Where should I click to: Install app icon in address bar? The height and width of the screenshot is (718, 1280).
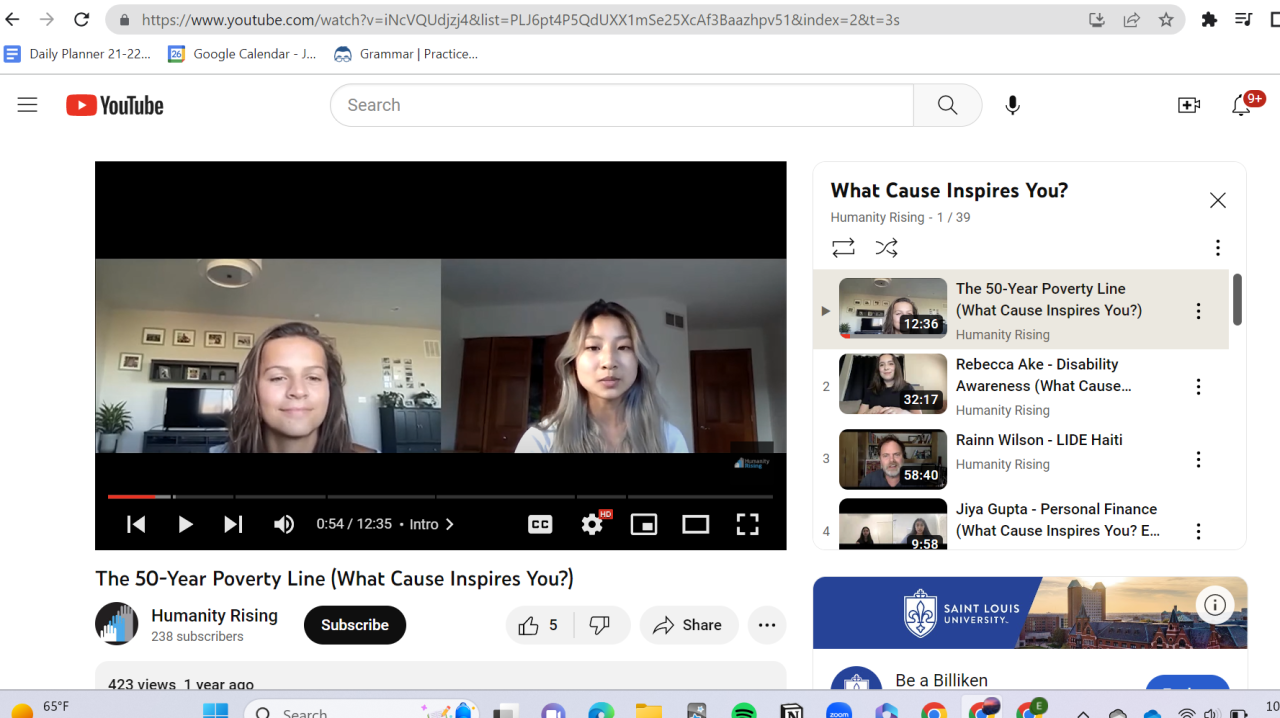point(1096,20)
